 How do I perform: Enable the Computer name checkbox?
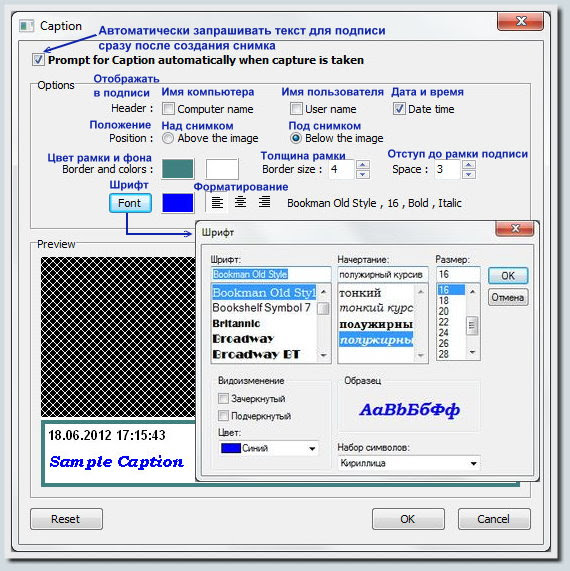pos(168,109)
